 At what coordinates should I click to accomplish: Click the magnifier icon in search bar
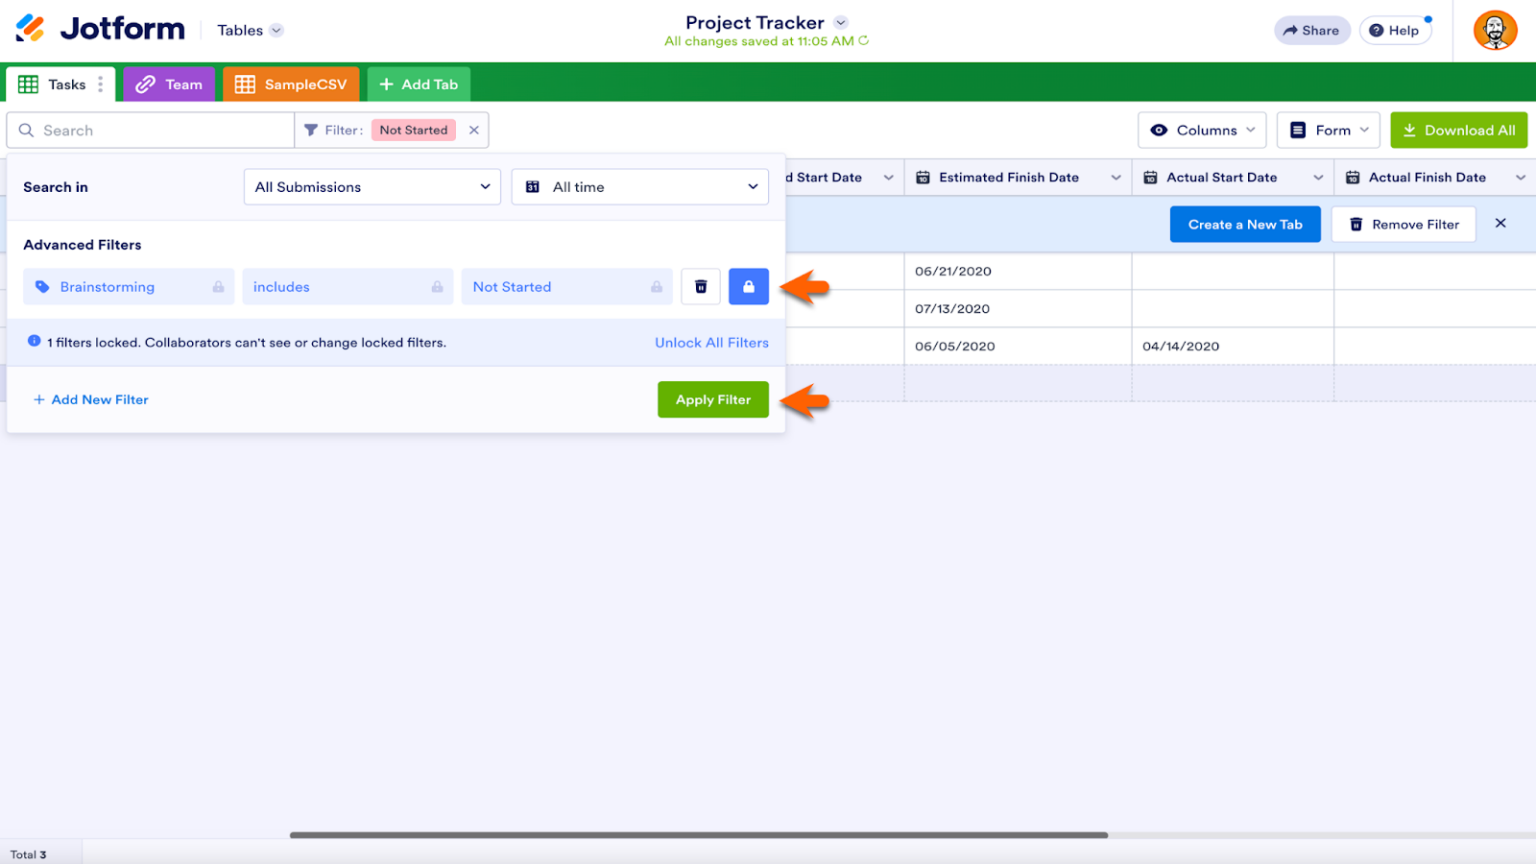(x=27, y=130)
